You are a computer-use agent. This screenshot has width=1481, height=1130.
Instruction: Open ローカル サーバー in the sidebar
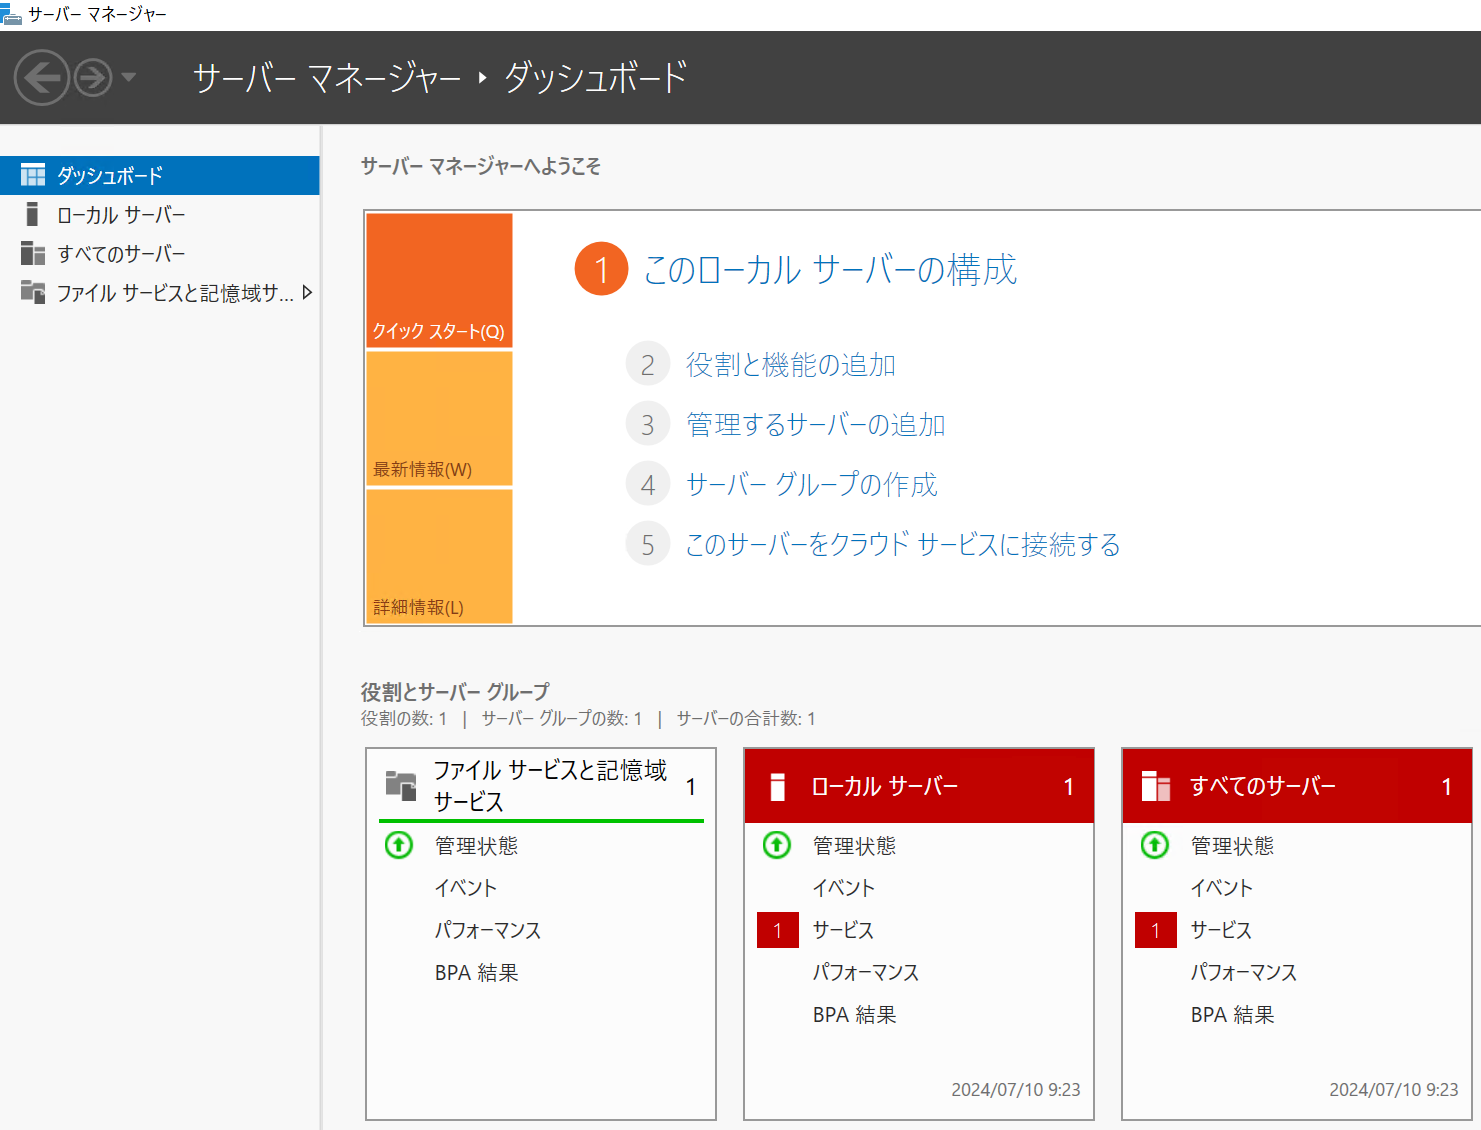[x=120, y=215]
